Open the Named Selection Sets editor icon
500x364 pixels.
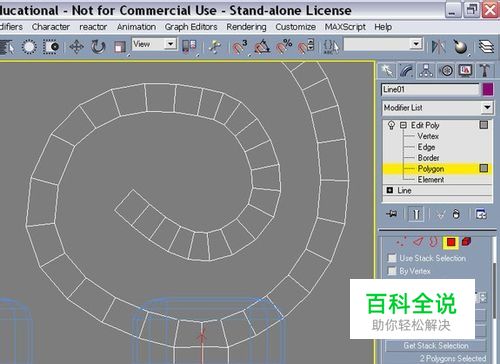tap(331, 46)
